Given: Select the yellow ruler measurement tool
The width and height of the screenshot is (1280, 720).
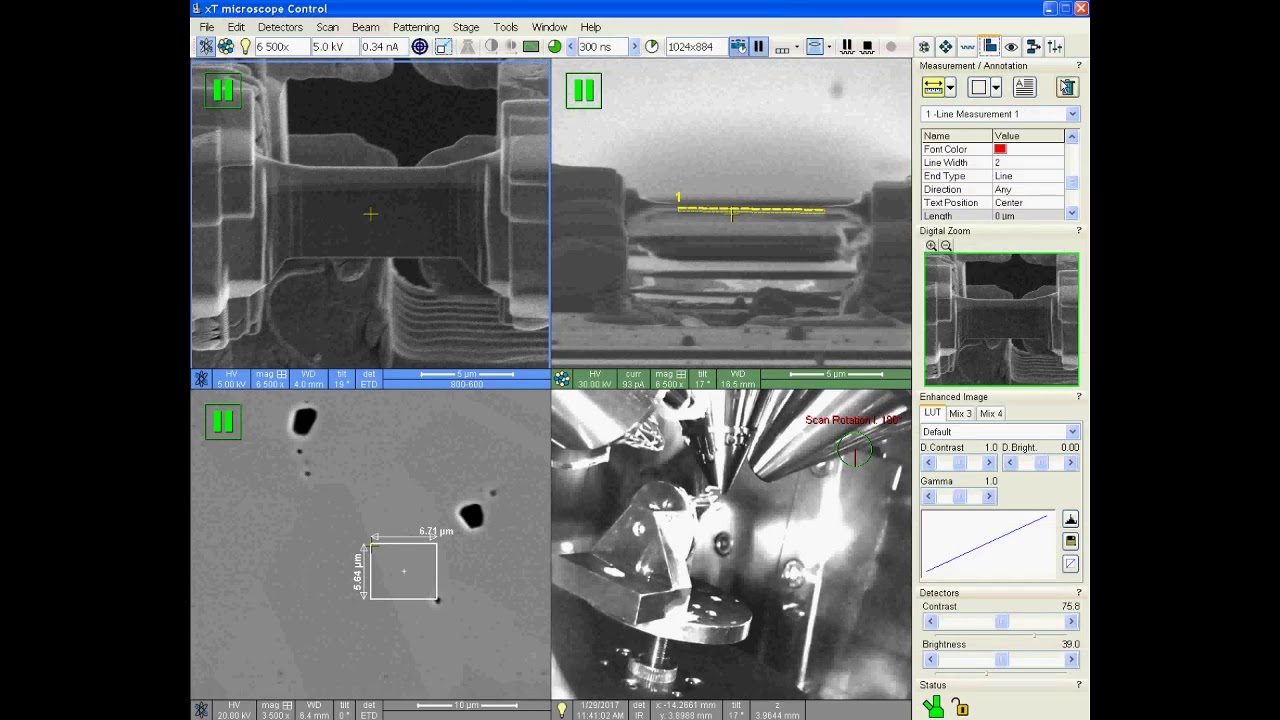Looking at the screenshot, I should click(933, 87).
